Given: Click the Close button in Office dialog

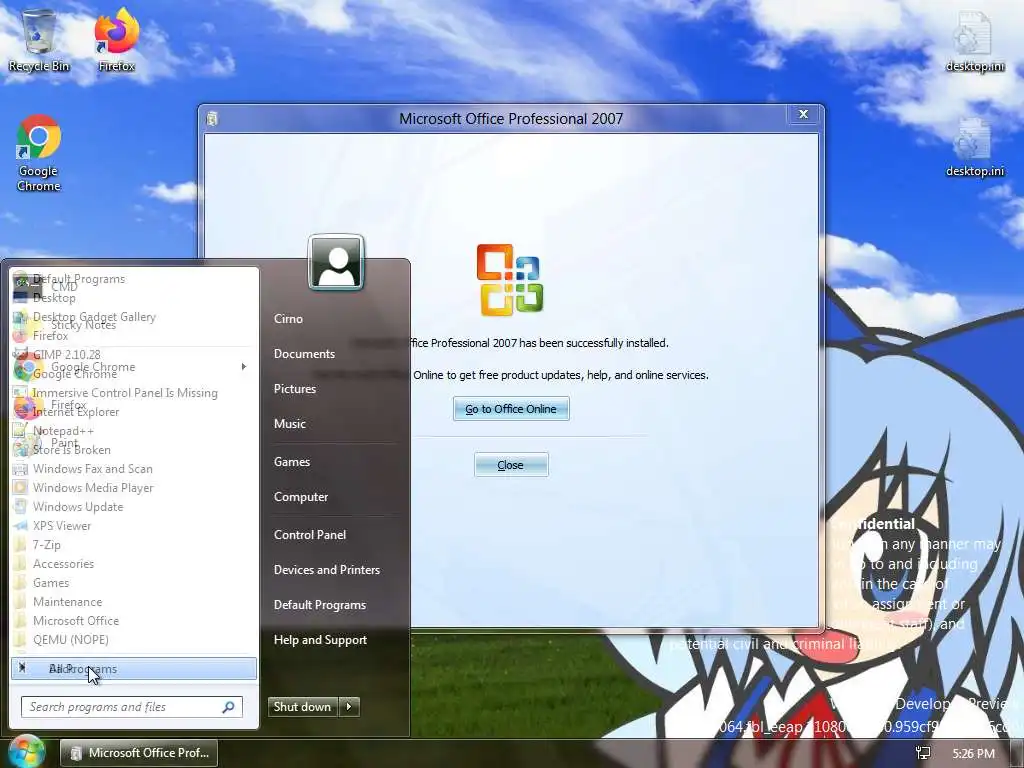Looking at the screenshot, I should pos(511,465).
